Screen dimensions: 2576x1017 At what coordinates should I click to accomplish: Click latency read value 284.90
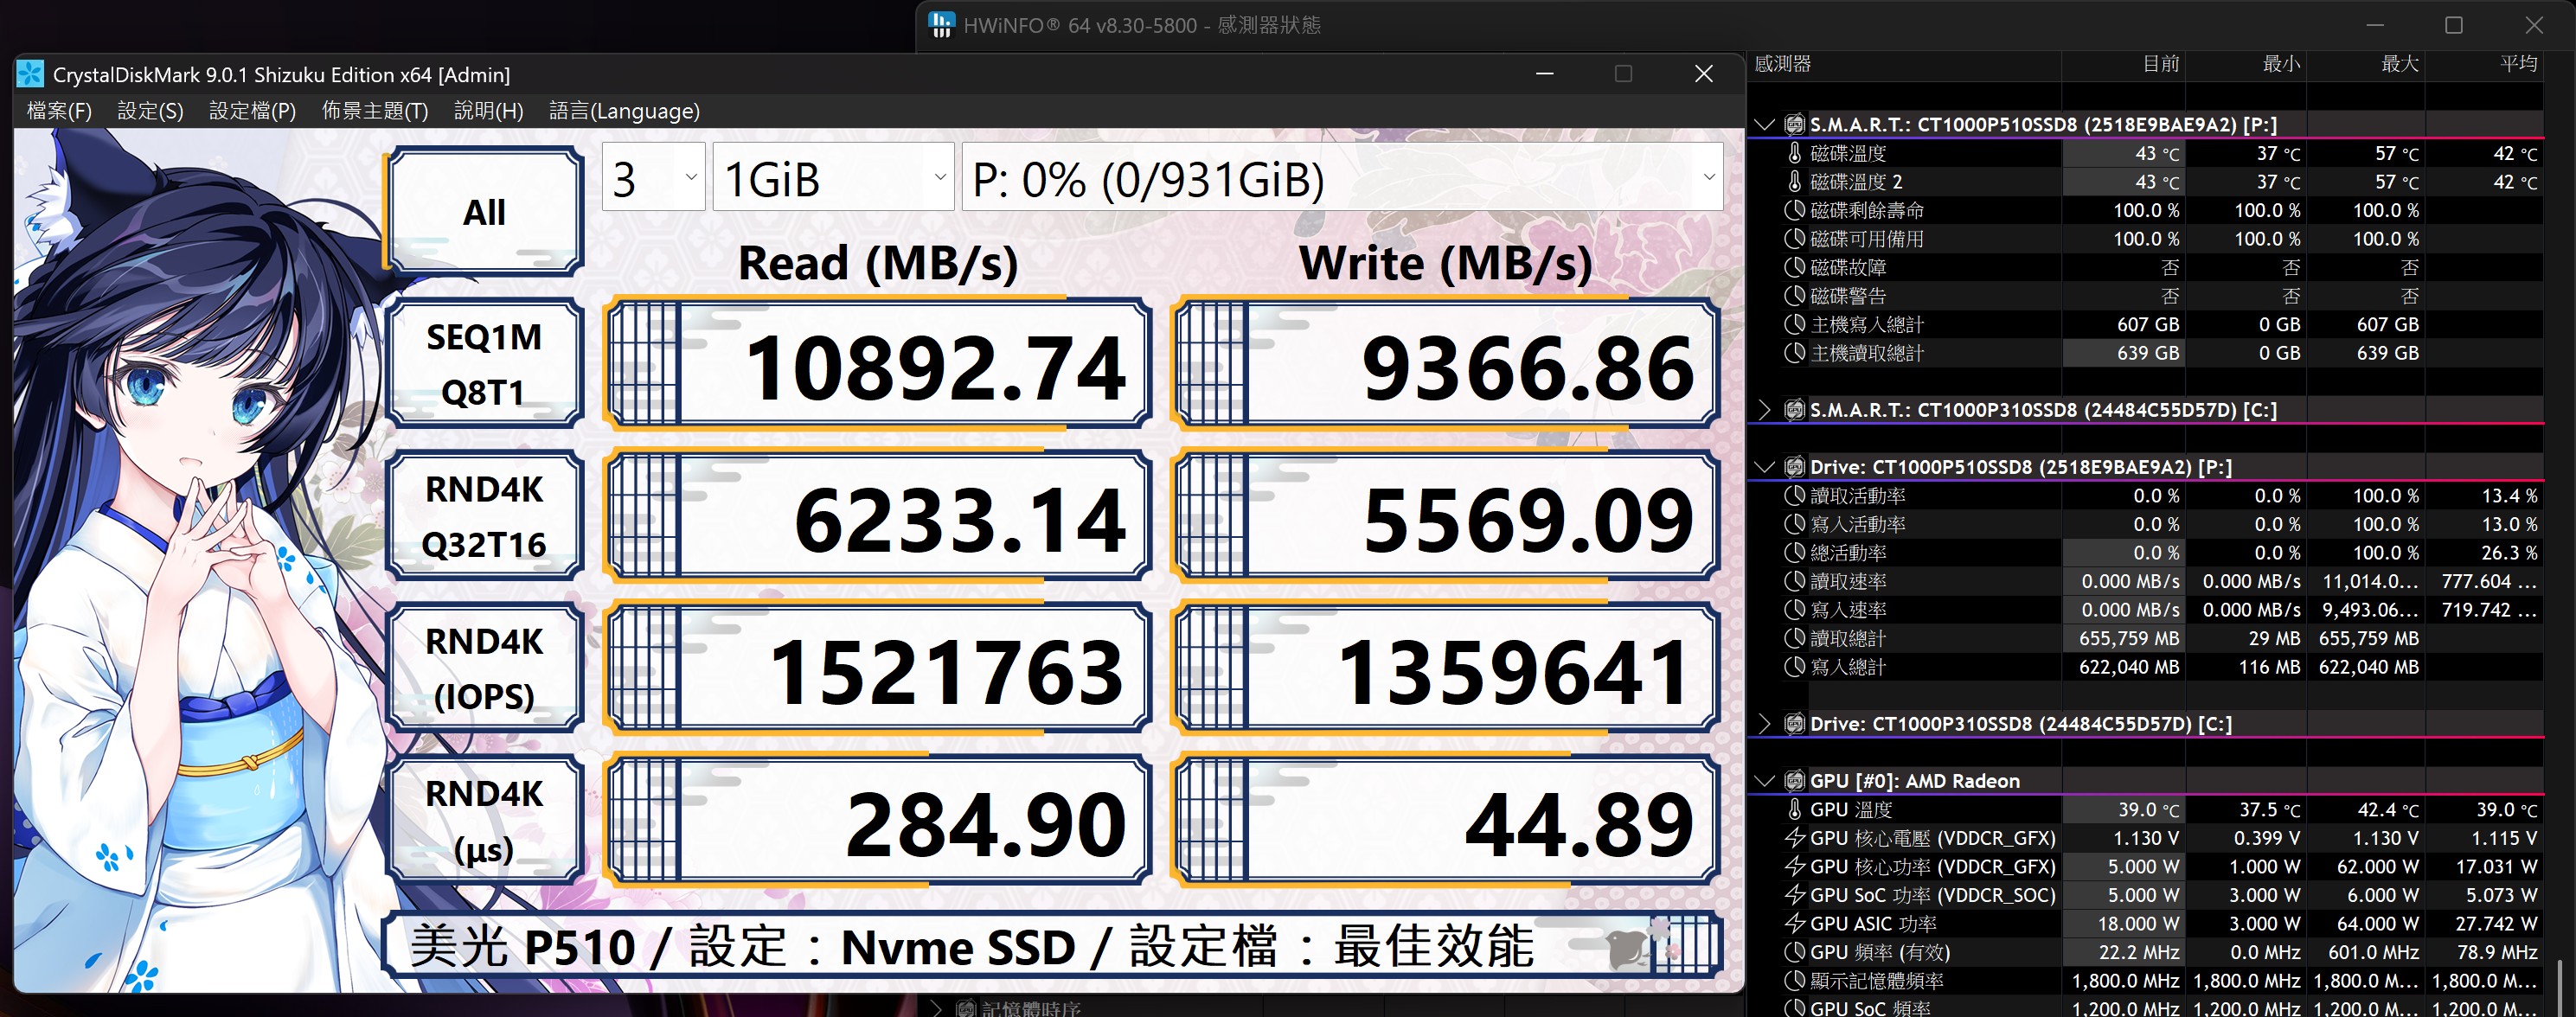tap(877, 821)
